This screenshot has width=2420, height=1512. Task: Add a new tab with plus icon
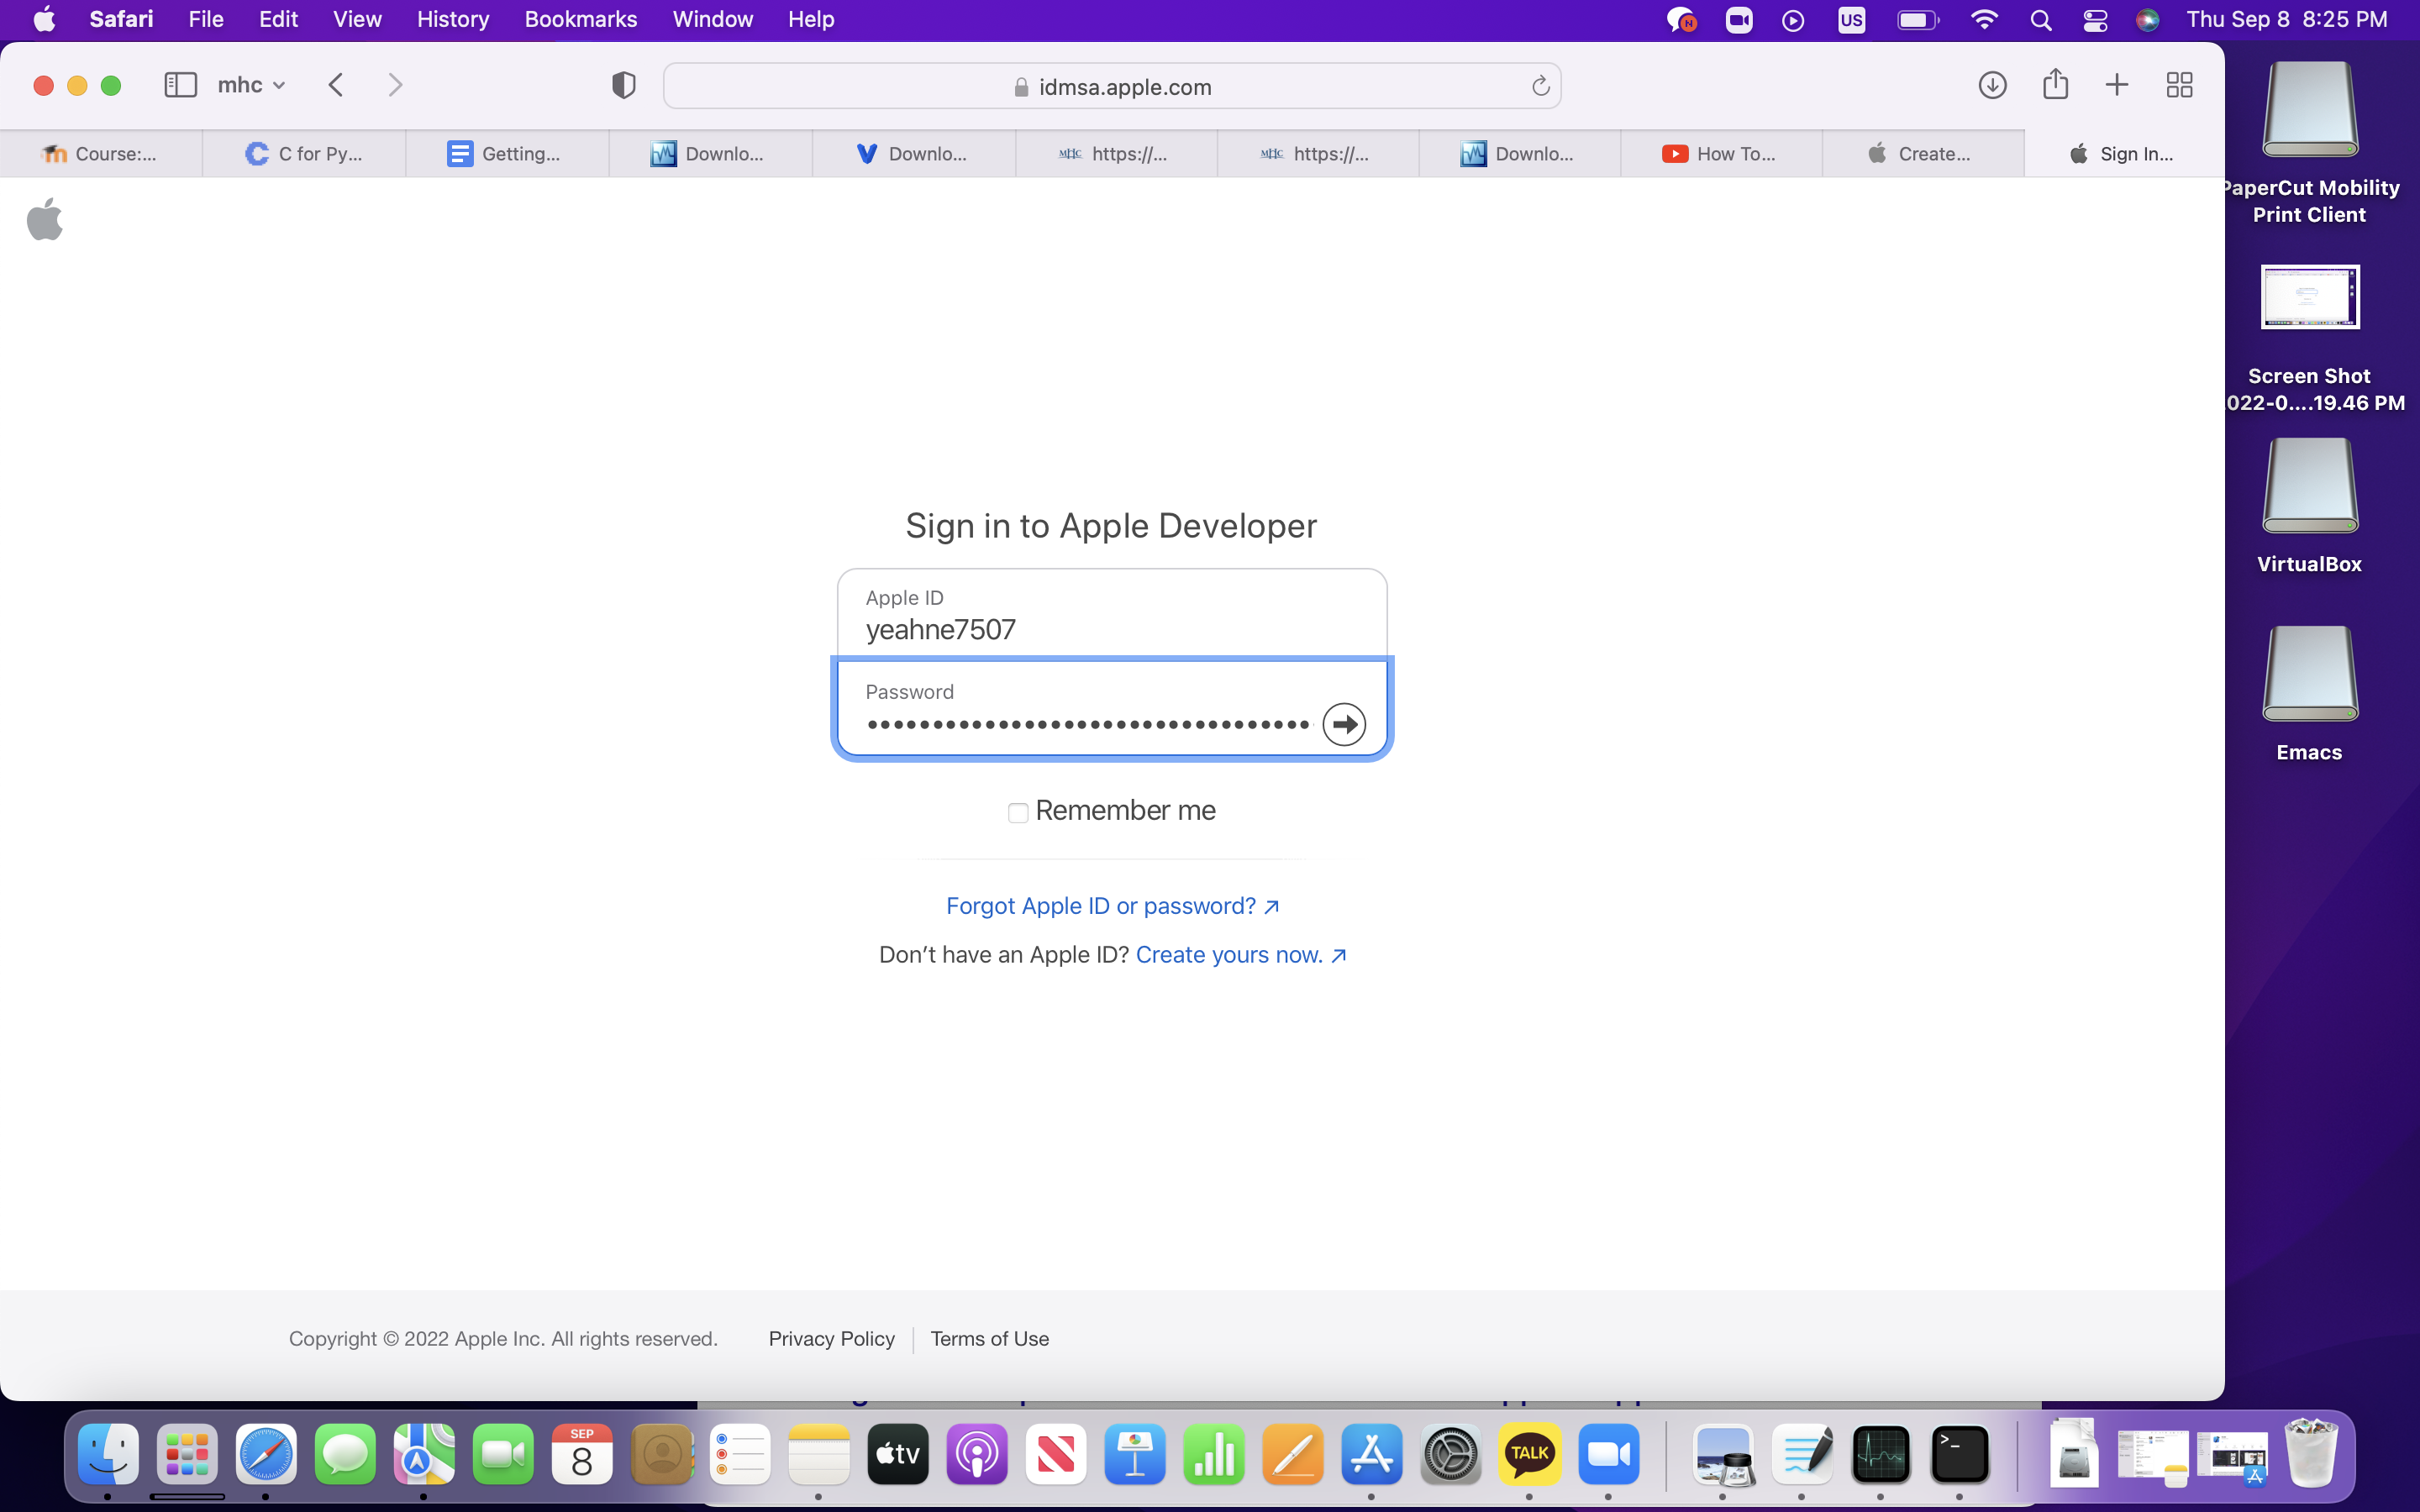pyautogui.click(x=2116, y=85)
